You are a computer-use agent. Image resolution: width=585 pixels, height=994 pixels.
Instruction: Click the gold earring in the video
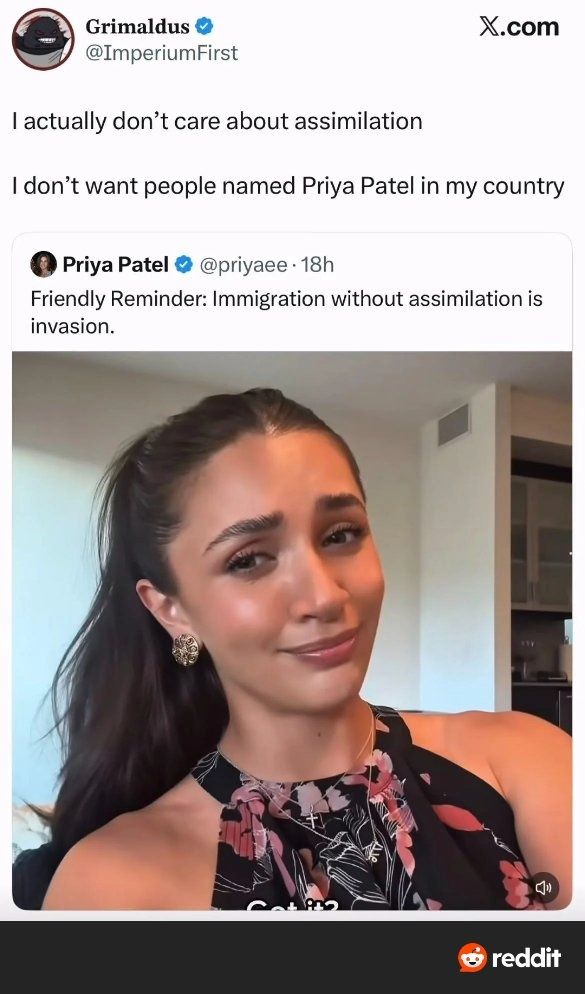[186, 649]
